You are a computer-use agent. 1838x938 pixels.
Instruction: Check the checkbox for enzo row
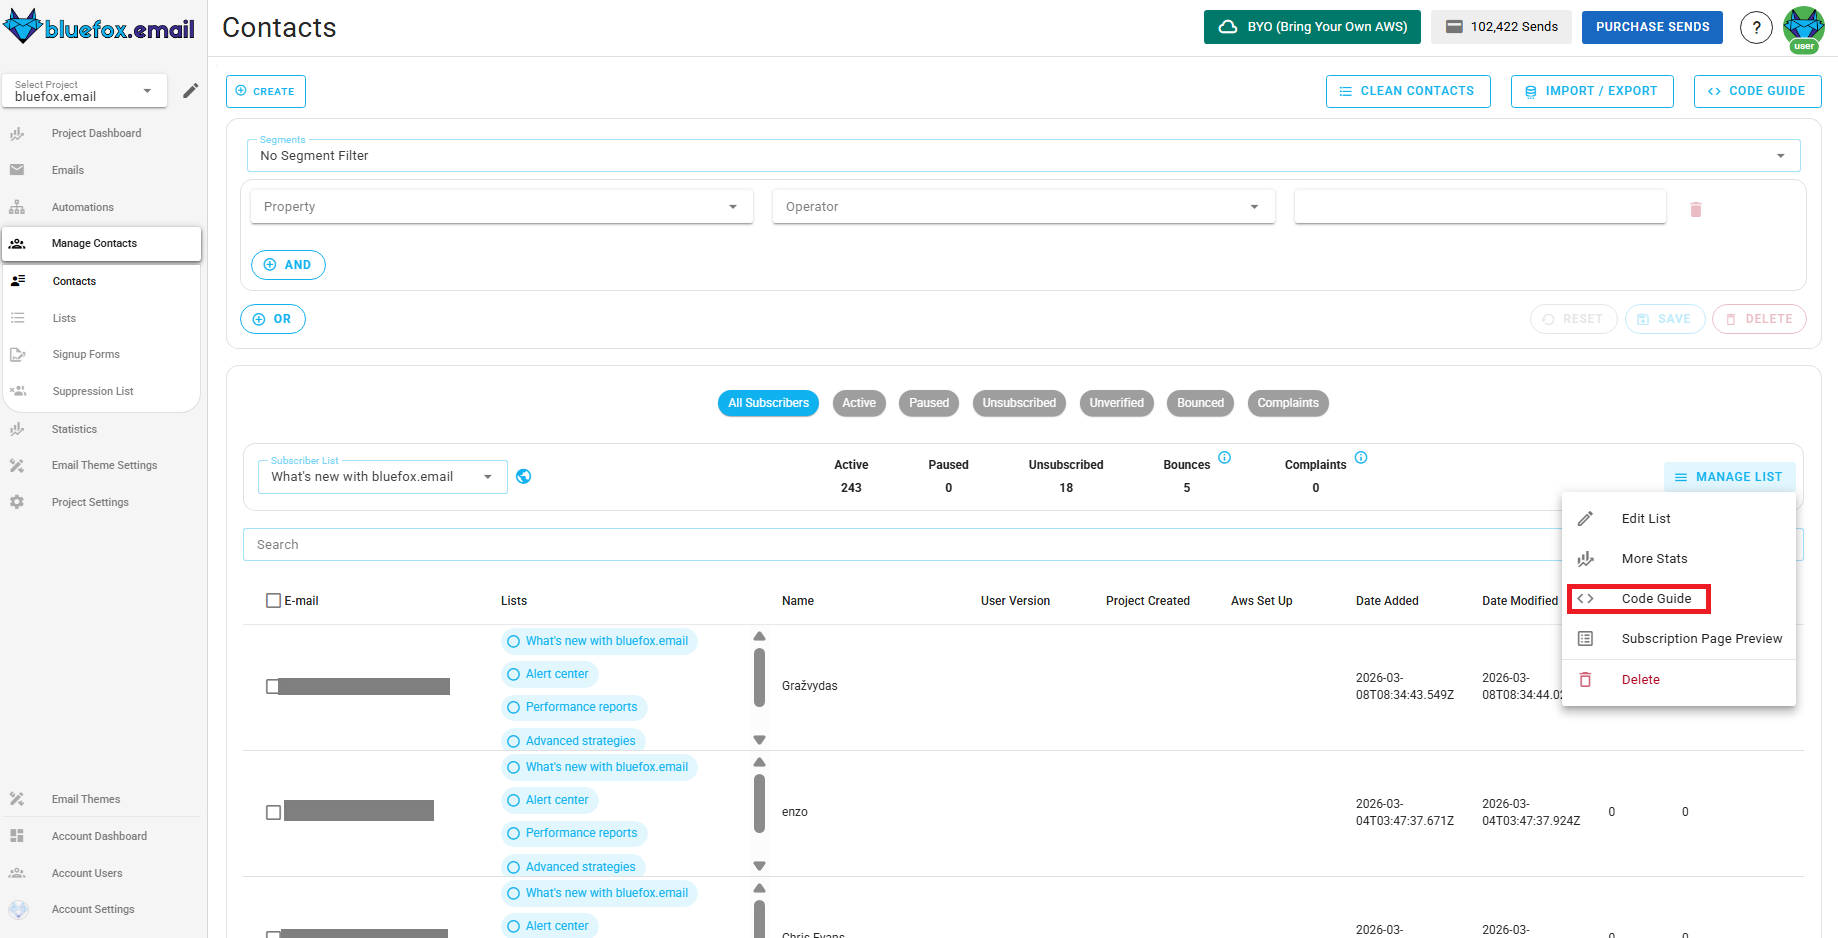coord(273,812)
